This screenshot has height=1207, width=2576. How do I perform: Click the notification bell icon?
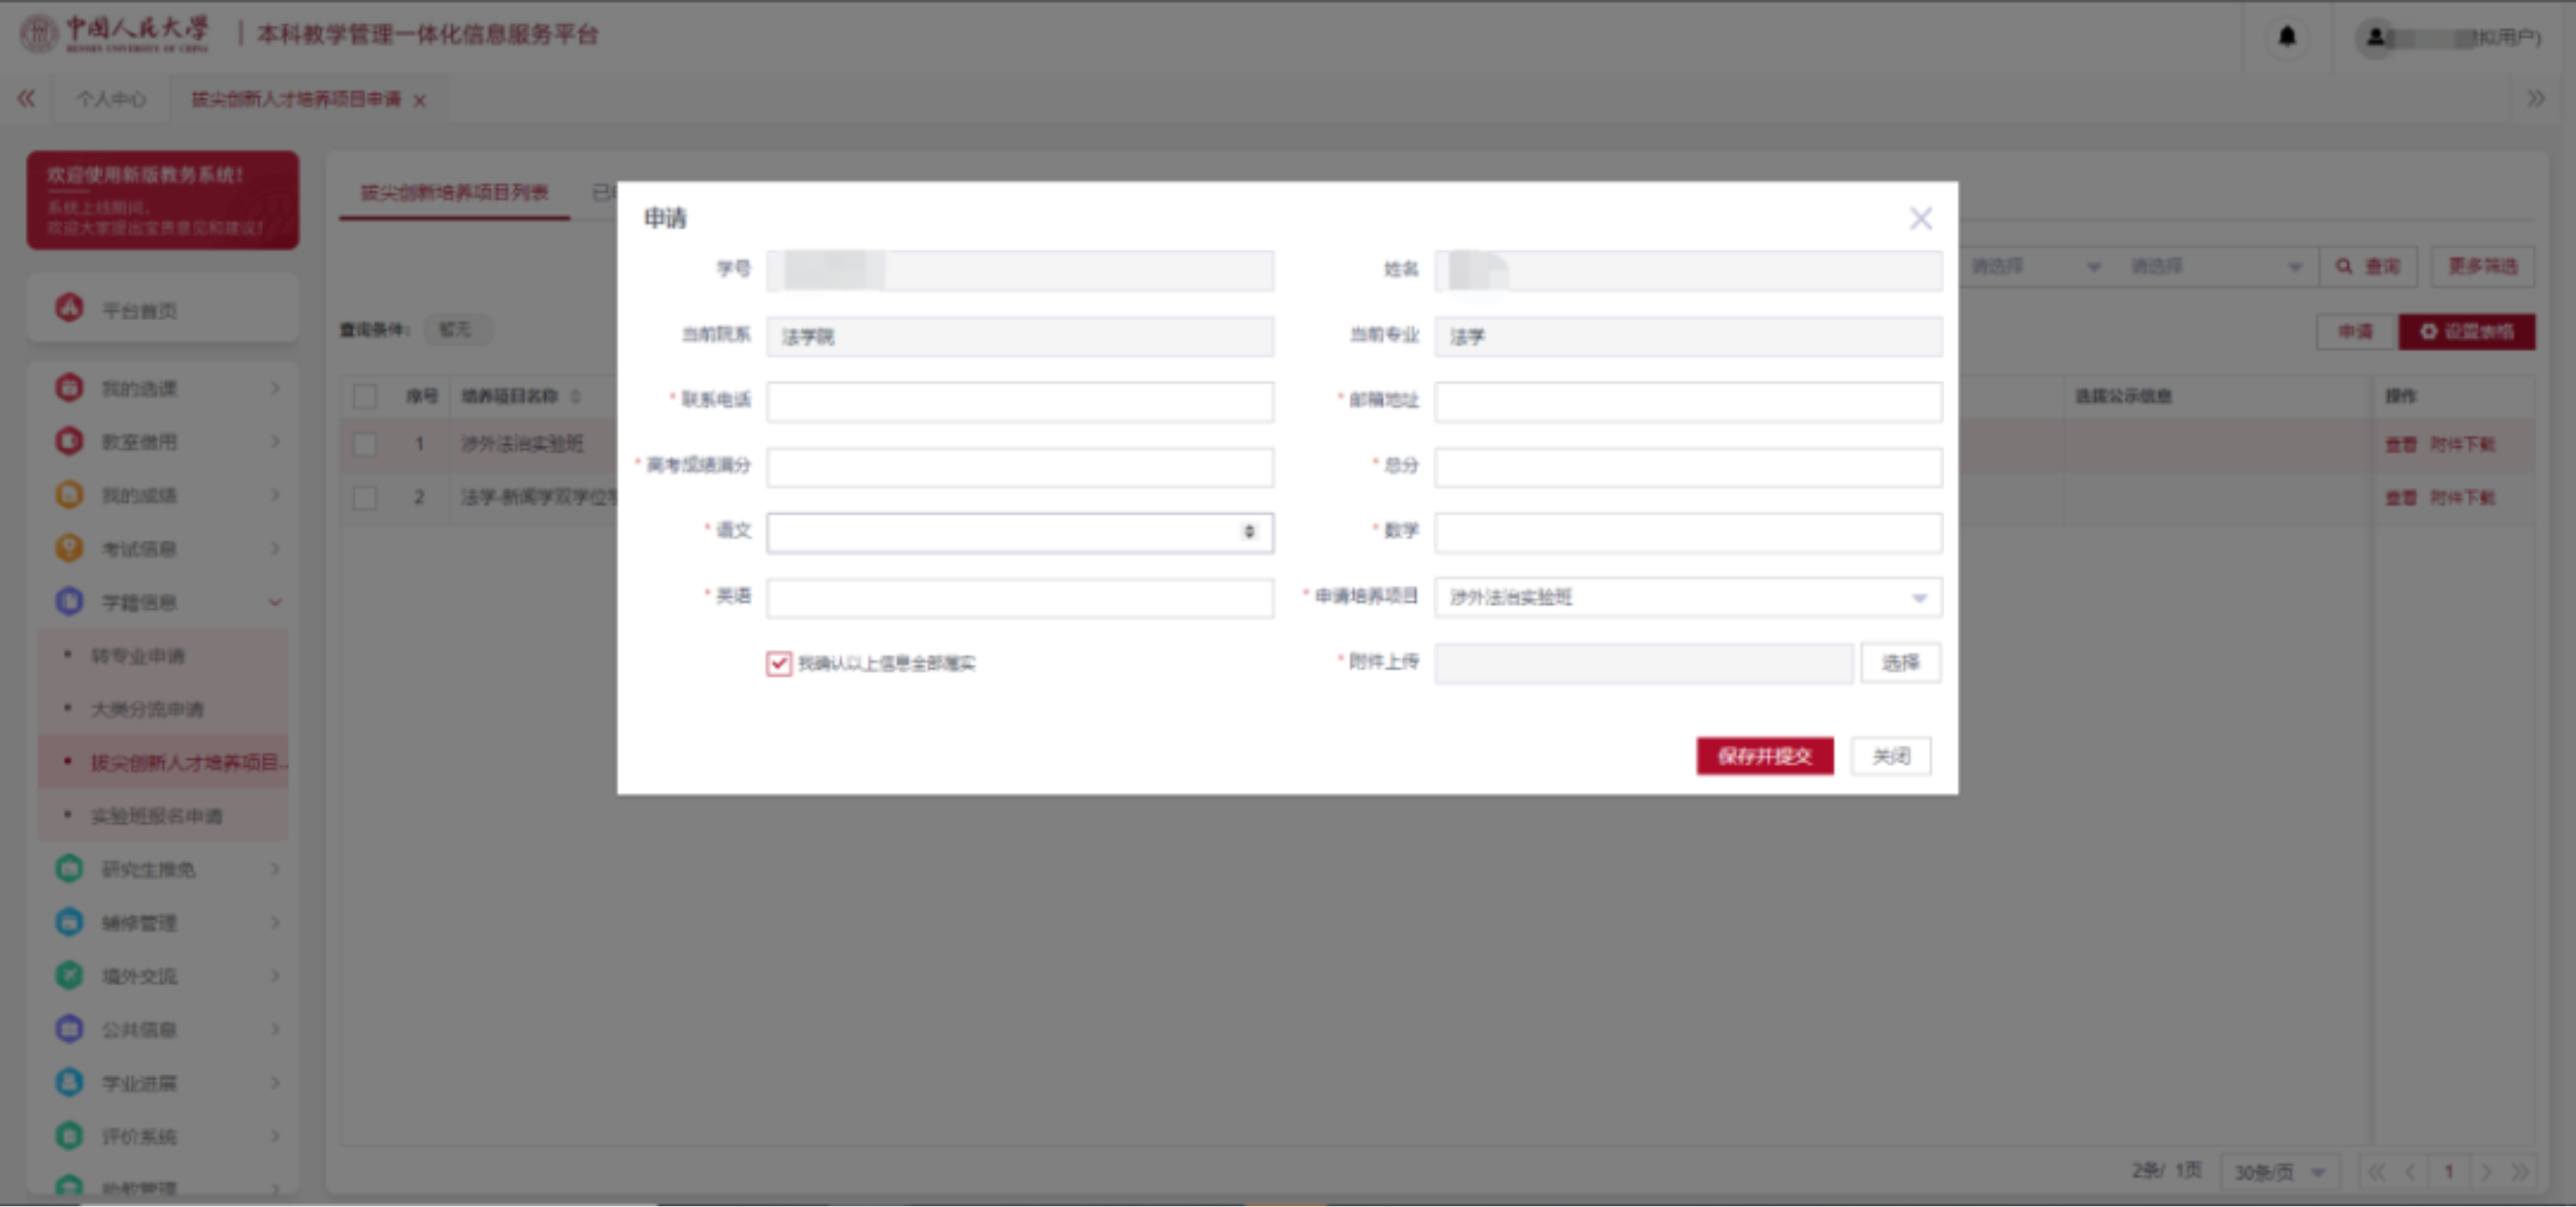coord(2286,37)
